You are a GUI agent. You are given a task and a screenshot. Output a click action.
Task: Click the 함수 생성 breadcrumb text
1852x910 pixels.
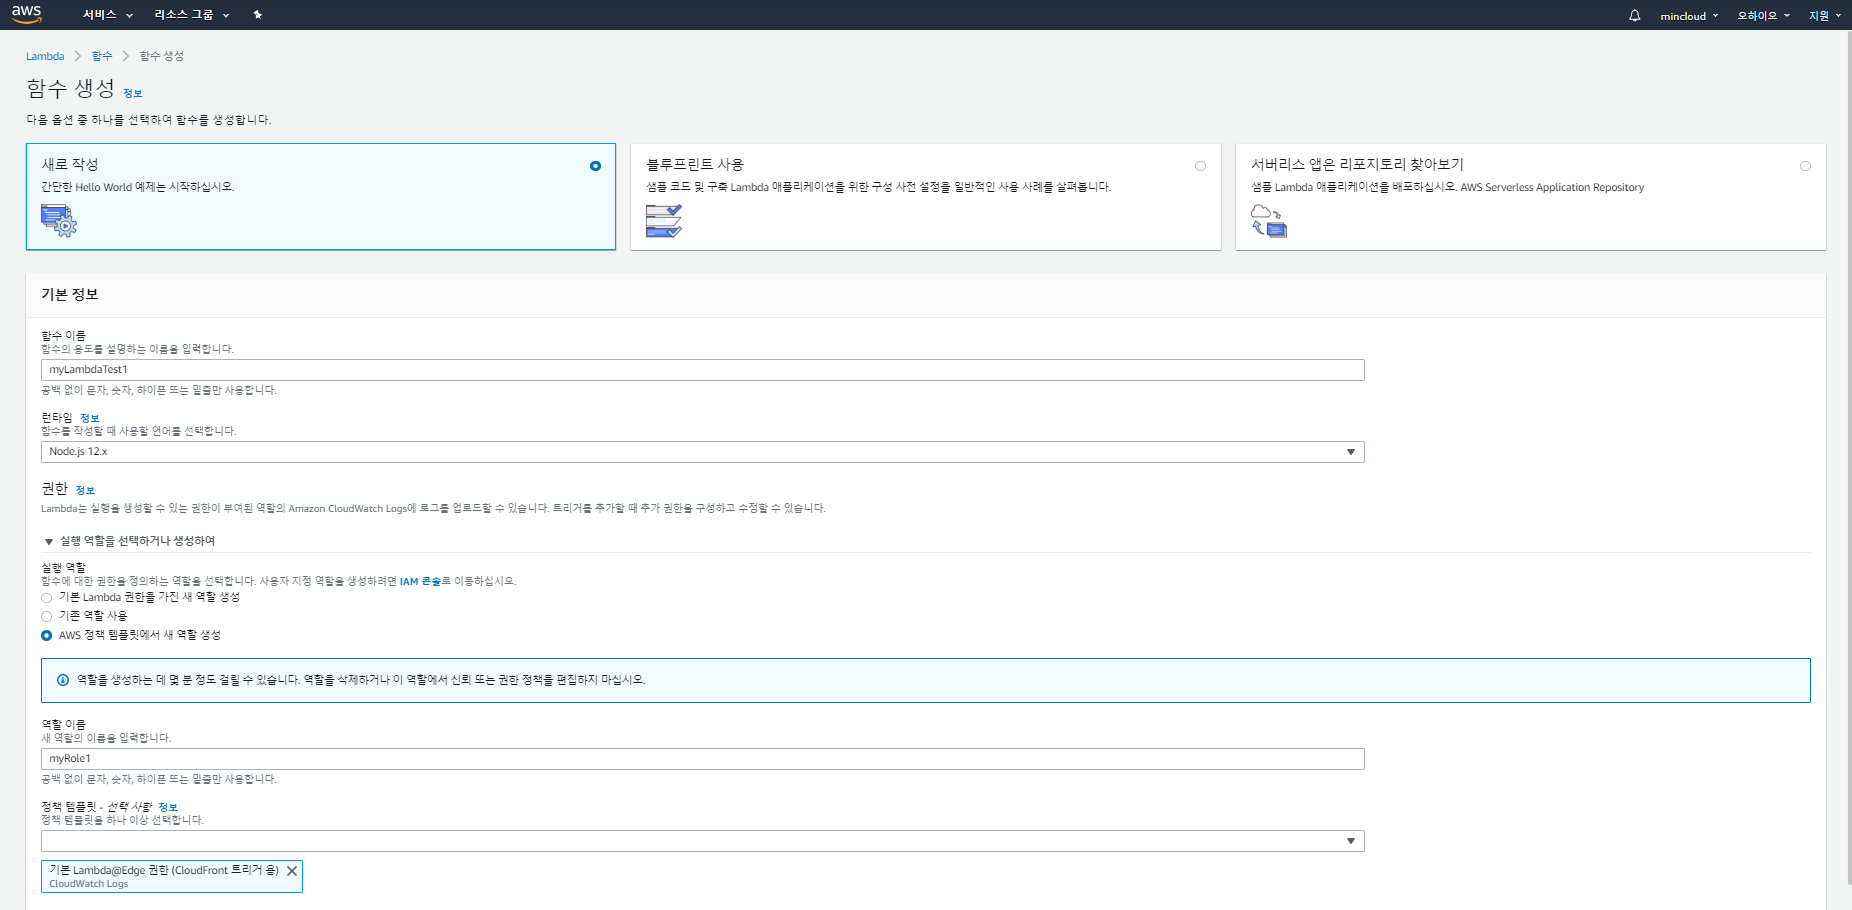pyautogui.click(x=161, y=56)
